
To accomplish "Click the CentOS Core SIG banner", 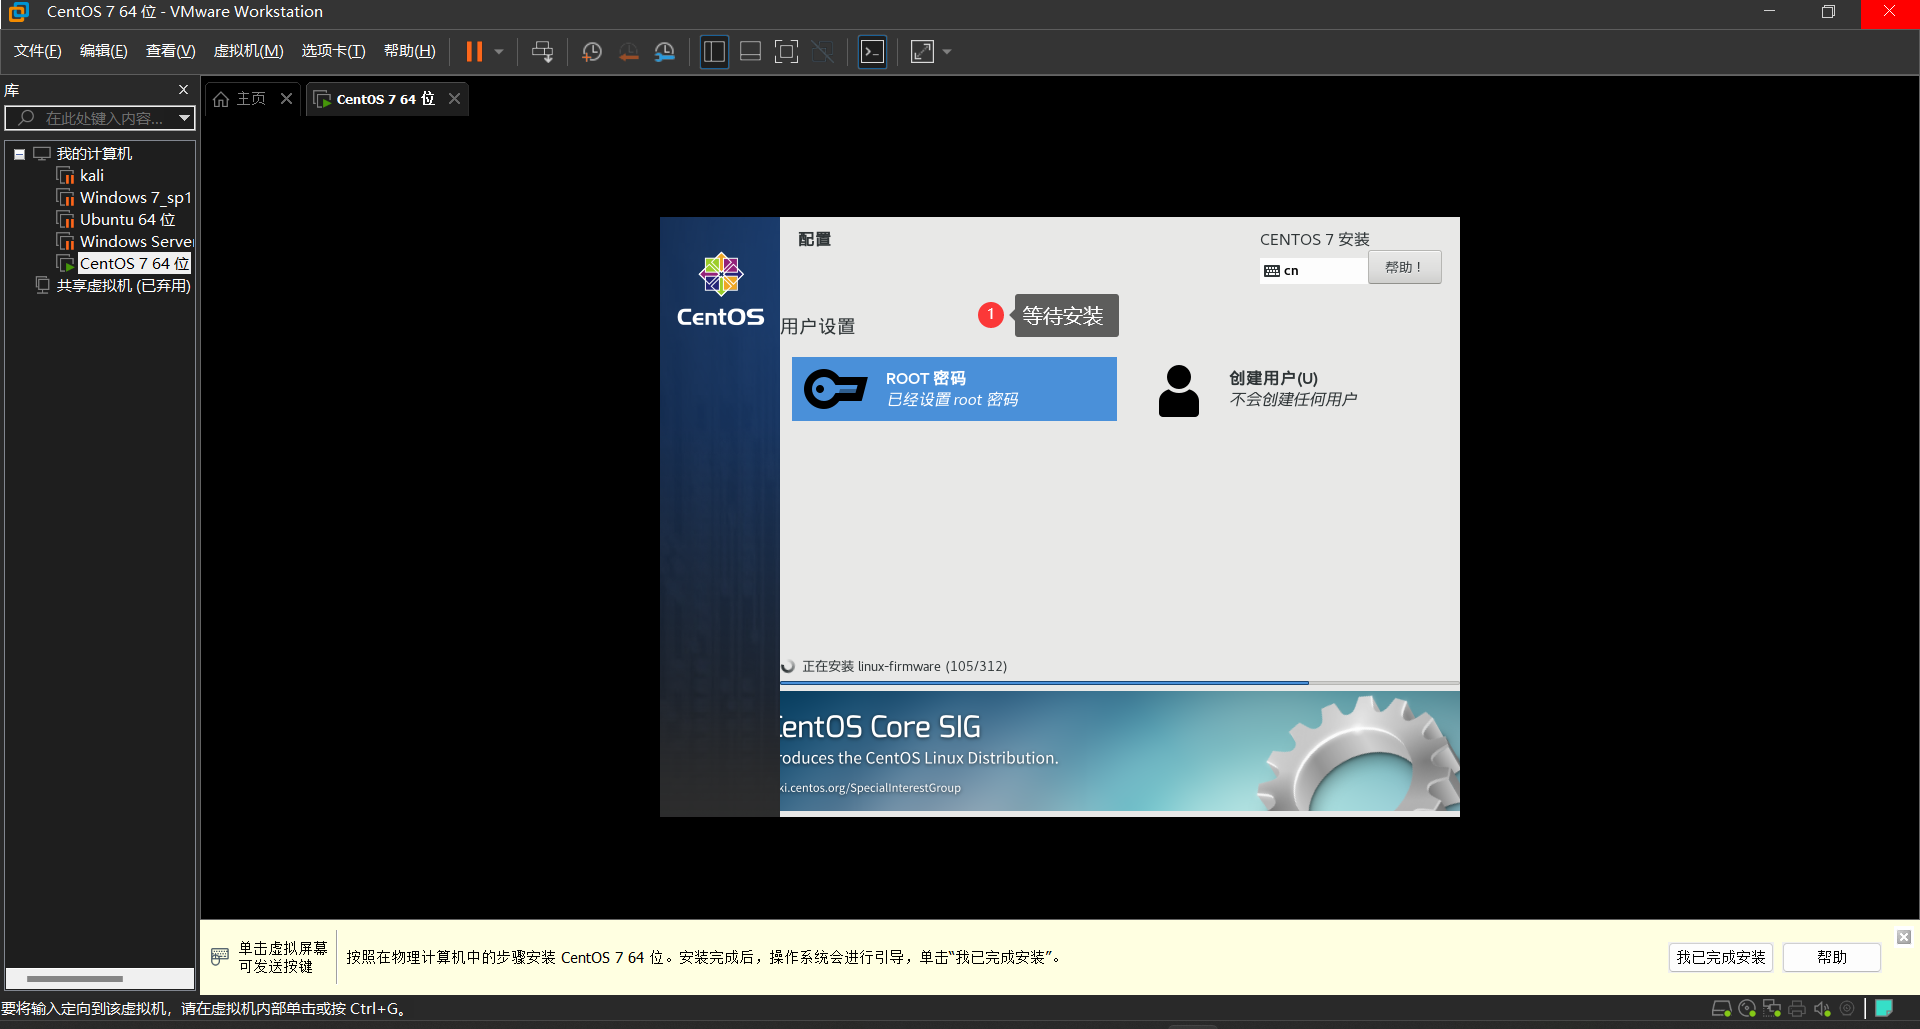I will 1119,752.
